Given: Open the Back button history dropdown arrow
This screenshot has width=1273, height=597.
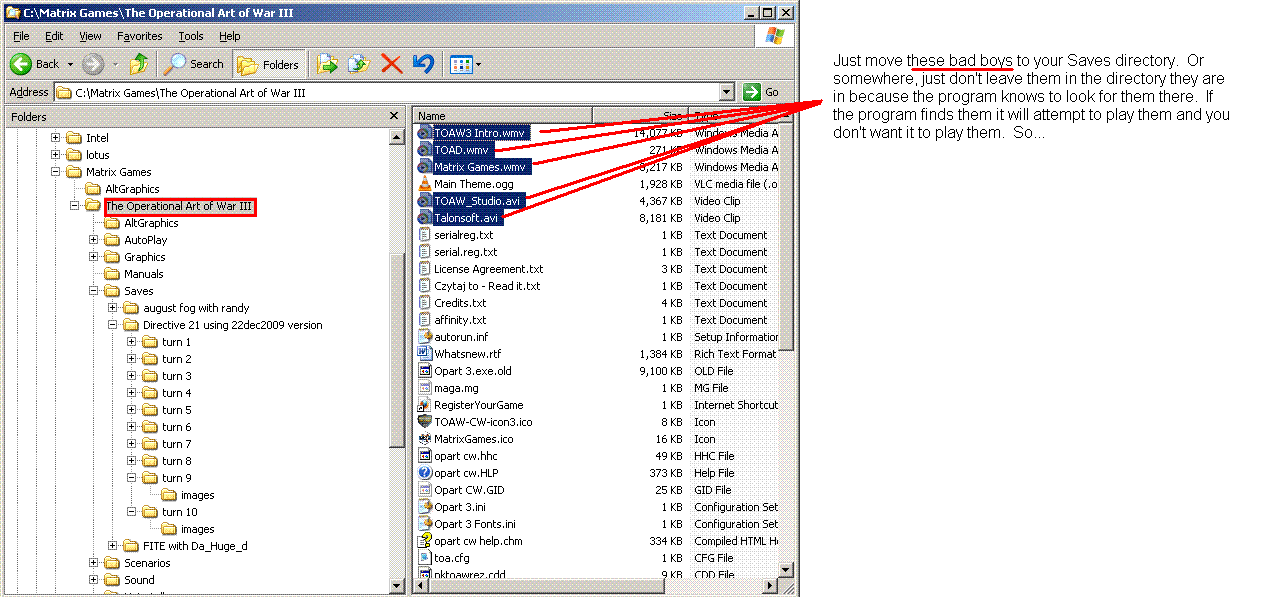Looking at the screenshot, I should [x=70, y=64].
